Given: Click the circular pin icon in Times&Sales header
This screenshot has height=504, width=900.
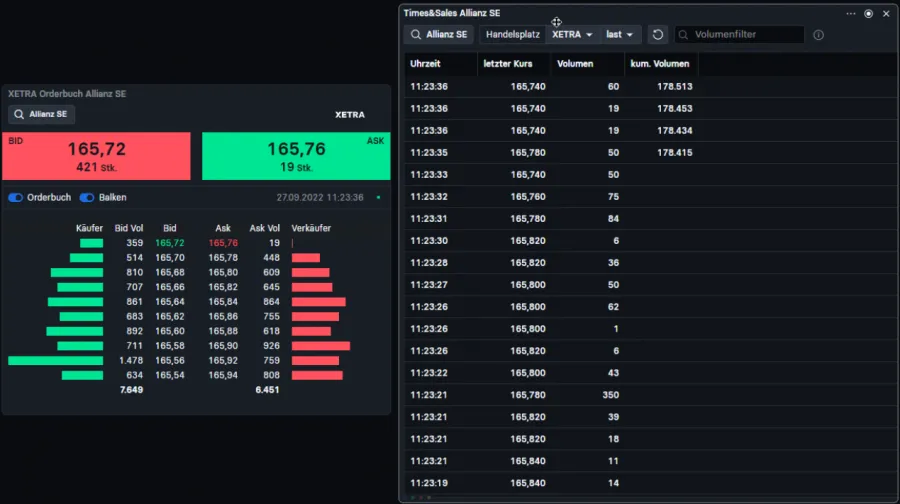Looking at the screenshot, I should [x=868, y=14].
